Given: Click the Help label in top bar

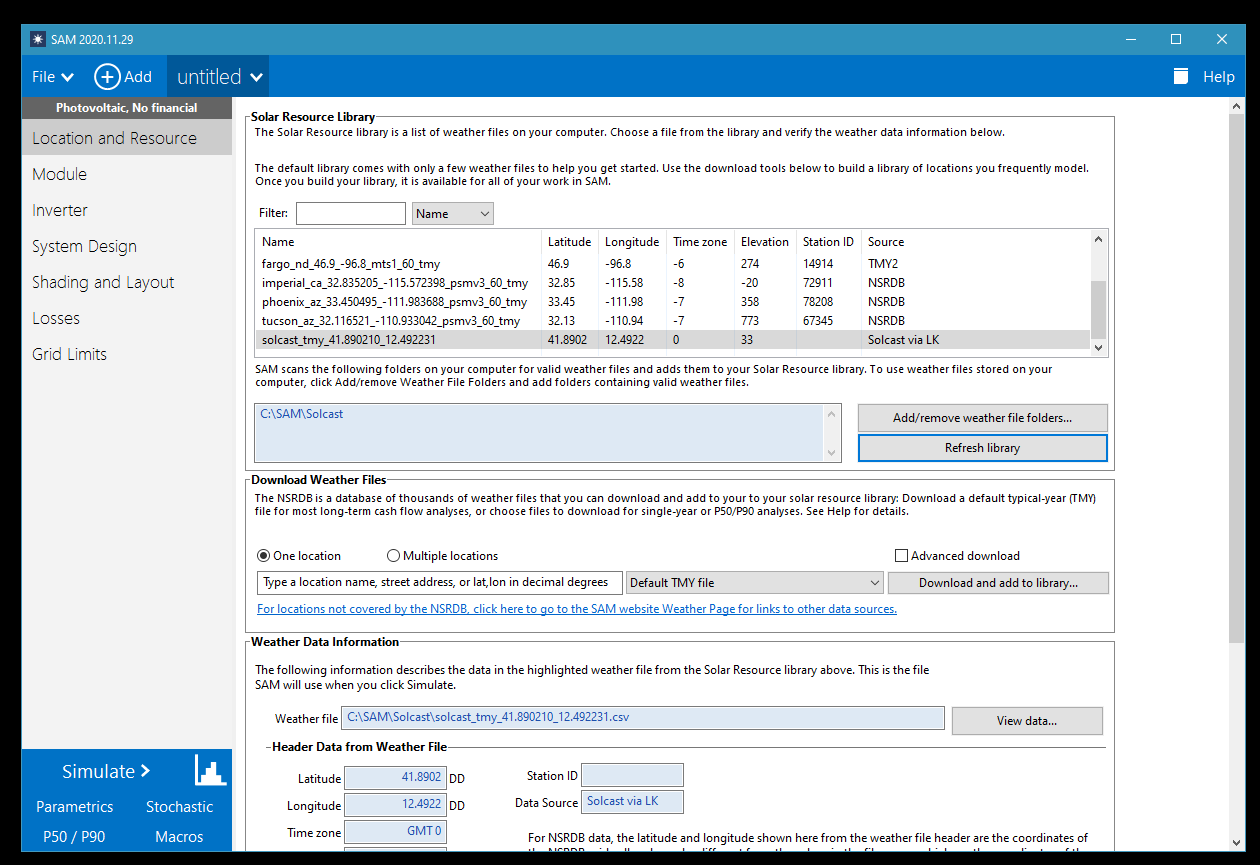Looking at the screenshot, I should coord(1219,77).
